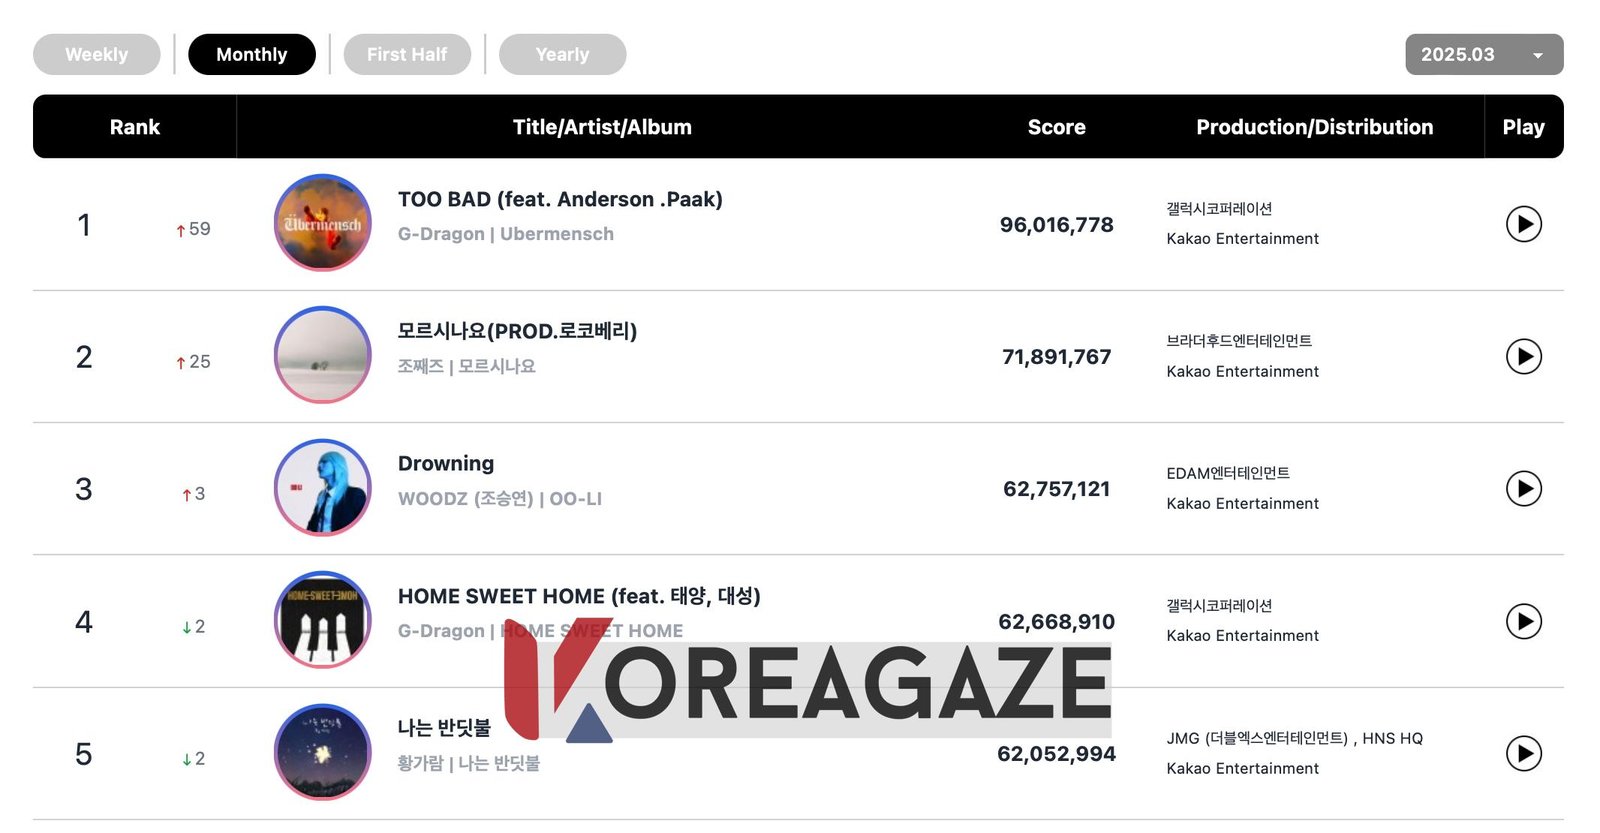Switch to First Half chart
This screenshot has width=1600, height=833.
pyautogui.click(x=407, y=54)
